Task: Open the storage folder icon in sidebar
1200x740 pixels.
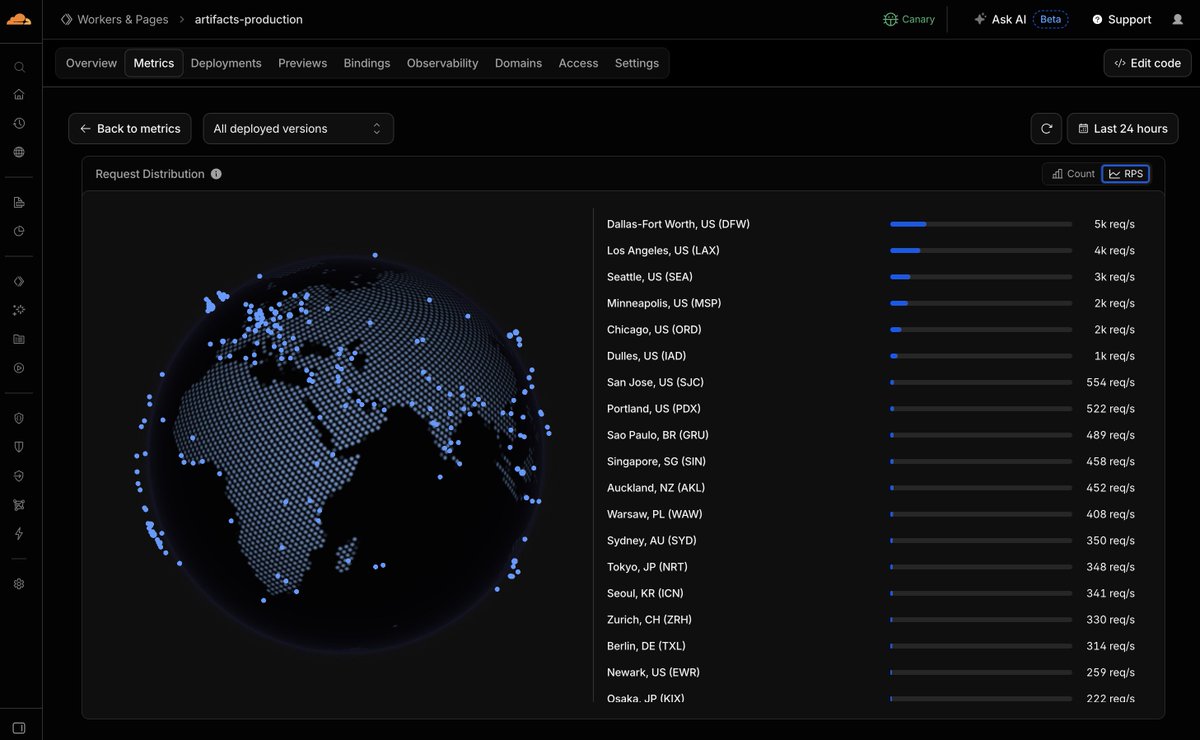Action: point(19,339)
